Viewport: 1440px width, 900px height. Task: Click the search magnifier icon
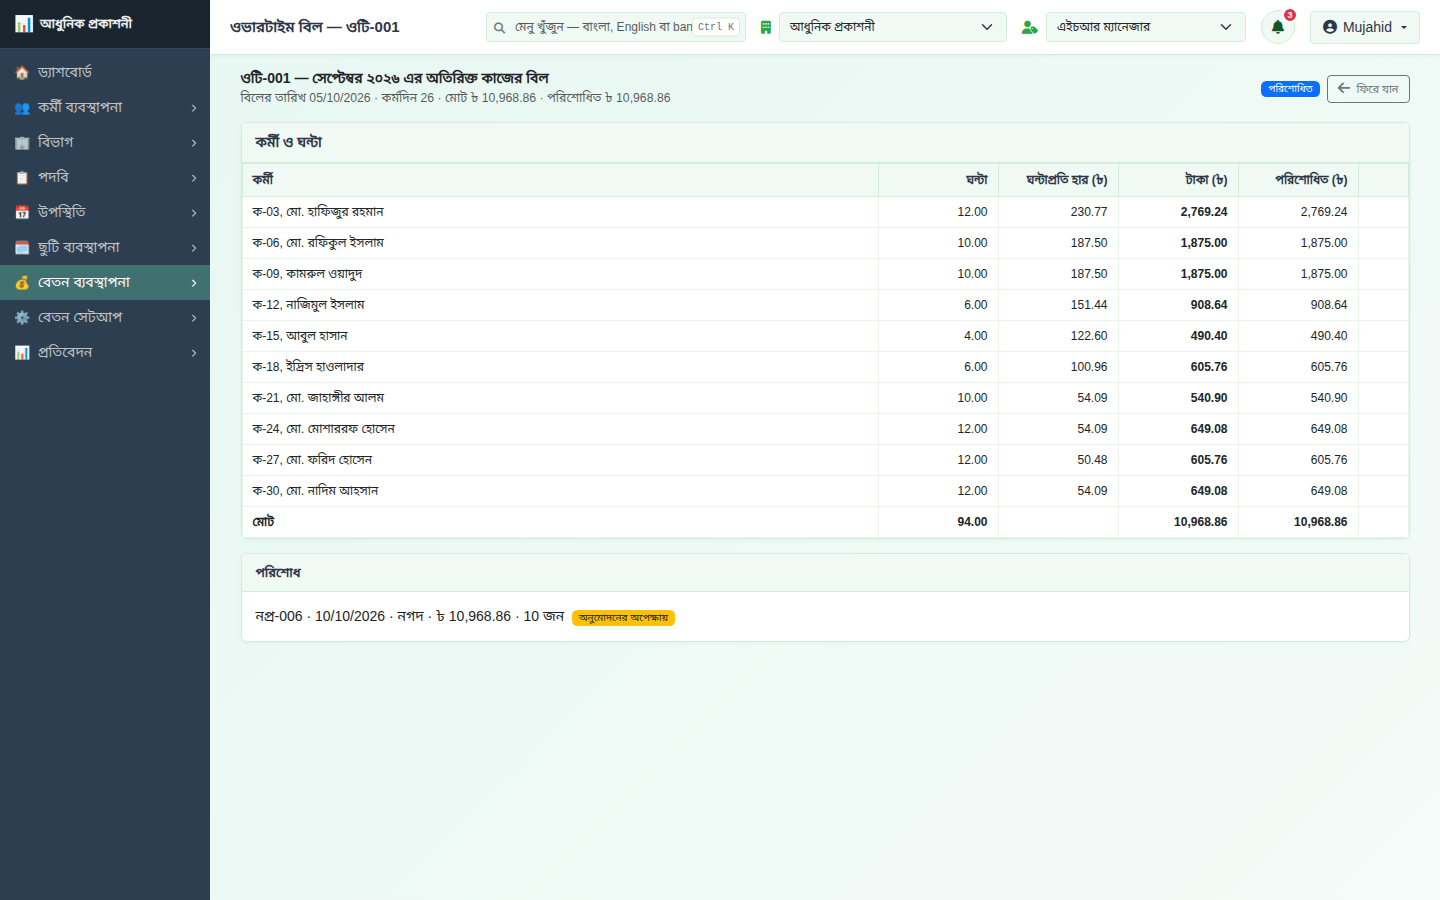tap(499, 27)
